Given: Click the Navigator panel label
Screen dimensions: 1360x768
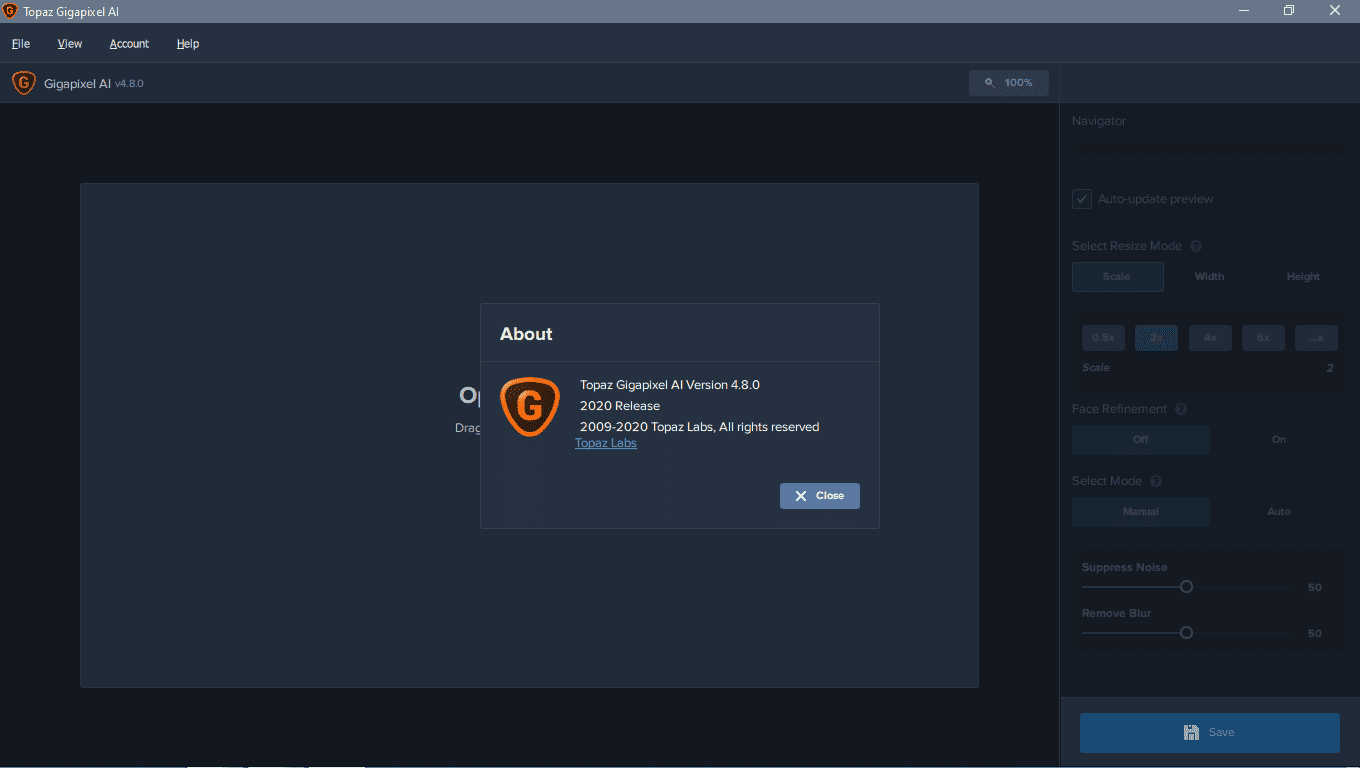Looking at the screenshot, I should (x=1099, y=121).
